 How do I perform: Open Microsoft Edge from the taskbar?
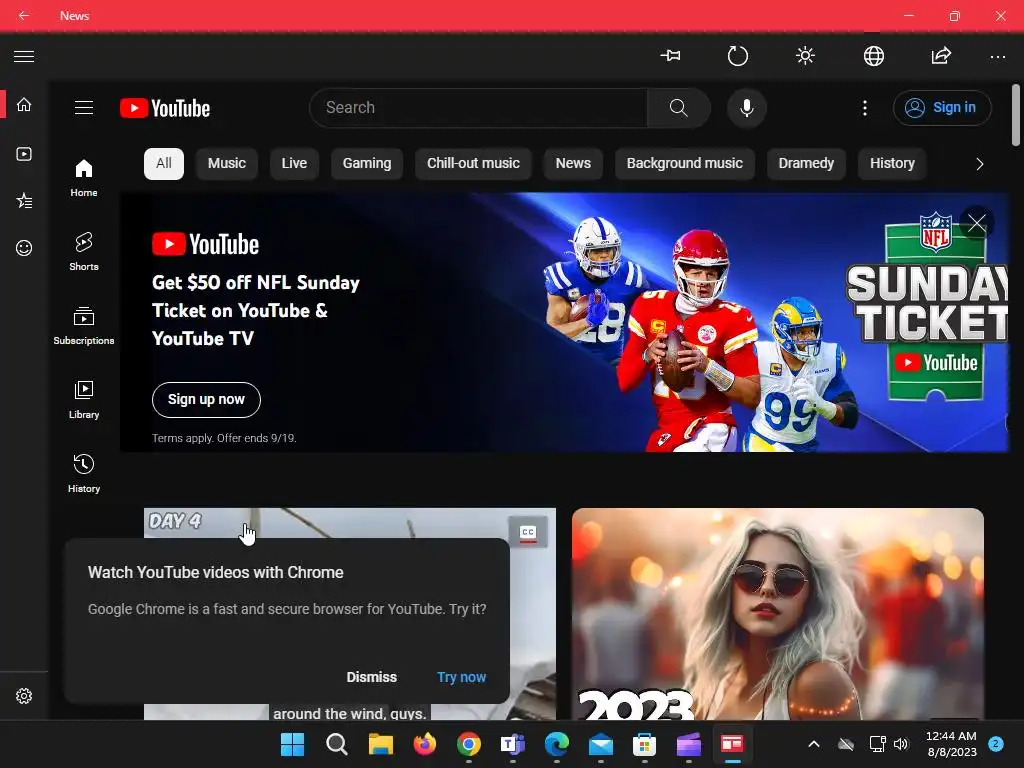[556, 744]
